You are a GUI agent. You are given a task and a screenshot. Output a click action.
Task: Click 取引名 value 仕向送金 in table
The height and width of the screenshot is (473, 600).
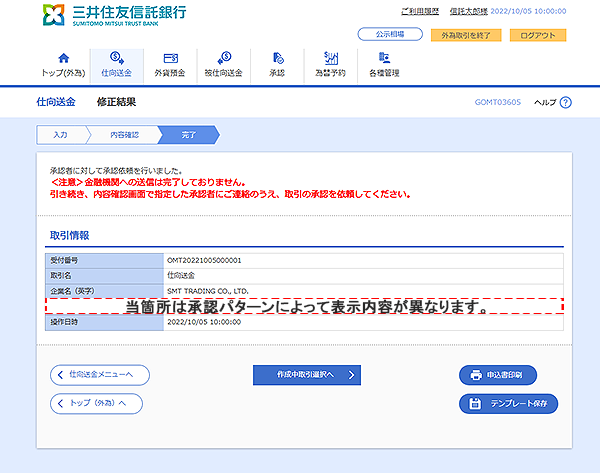tap(181, 276)
